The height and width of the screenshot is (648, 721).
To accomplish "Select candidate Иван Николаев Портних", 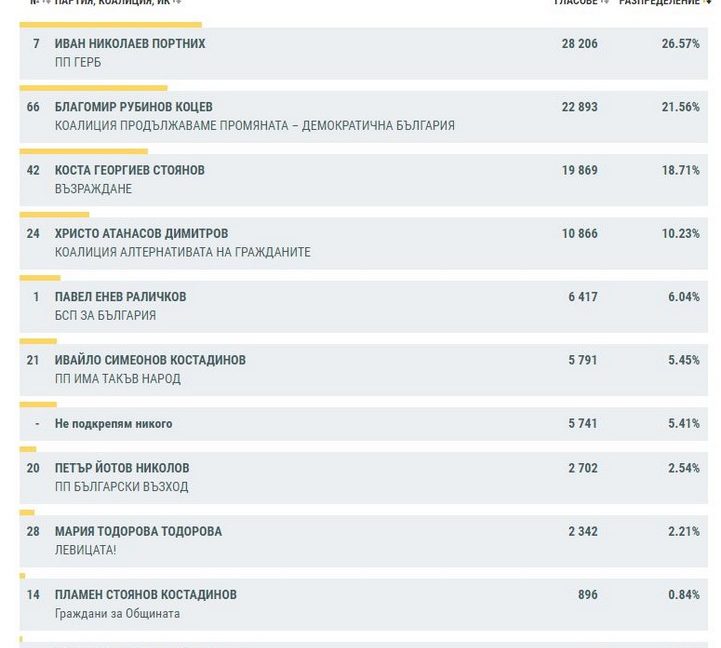I will pos(130,44).
